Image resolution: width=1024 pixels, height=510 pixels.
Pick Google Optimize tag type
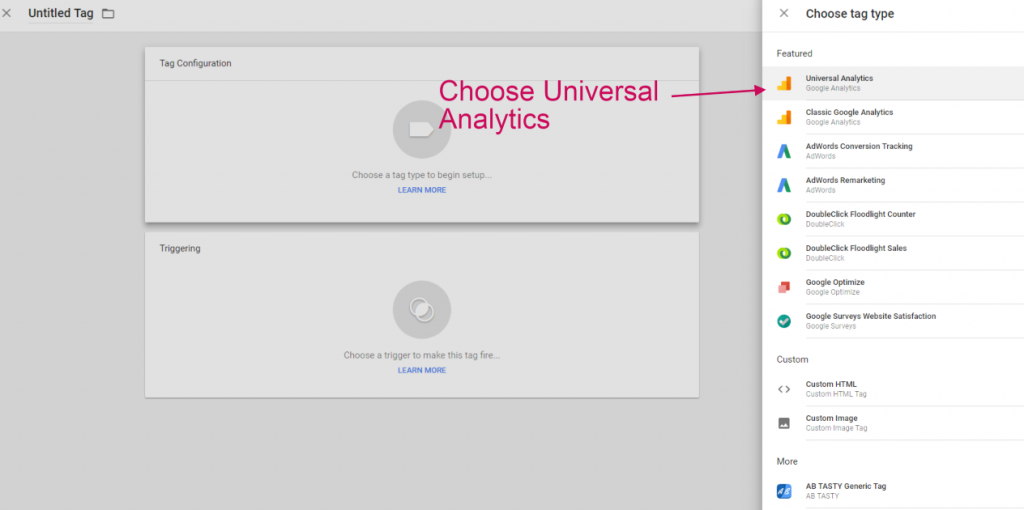point(893,287)
